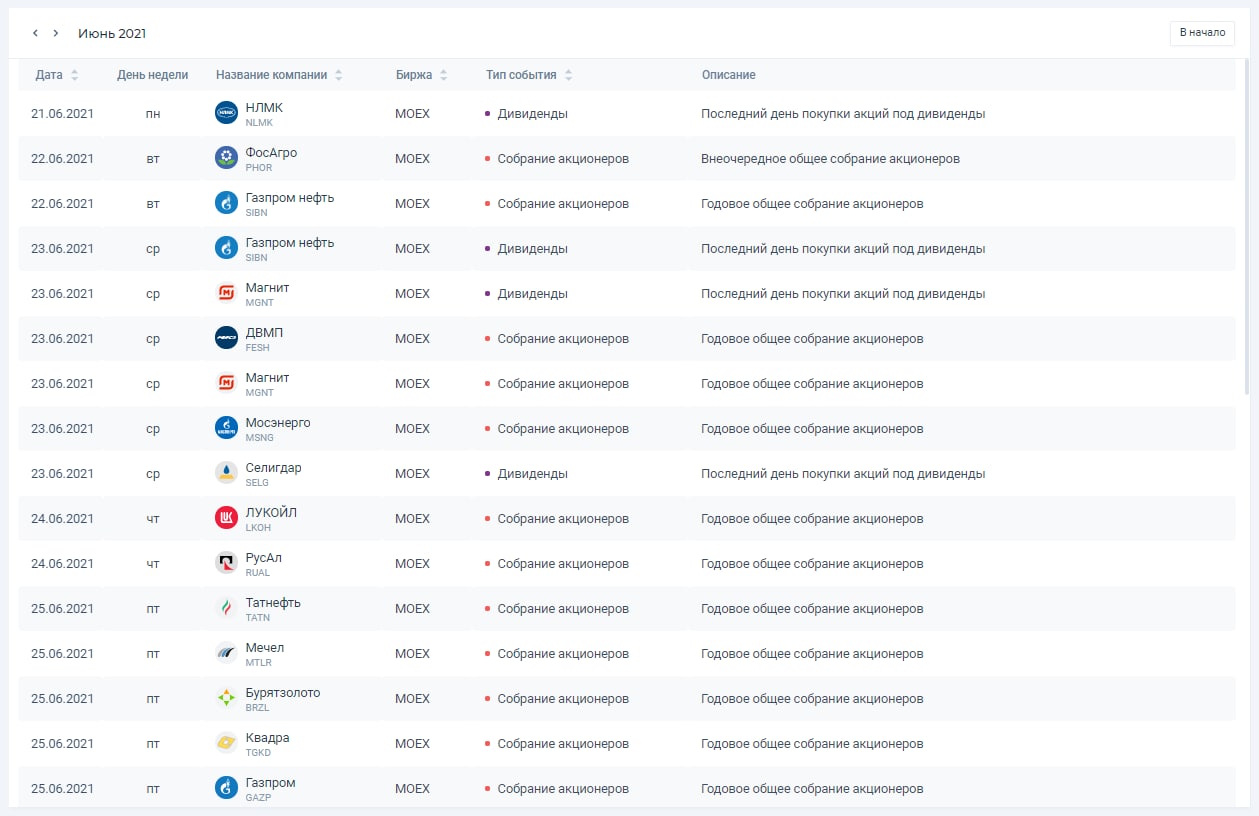Screen dimensions: 1259x816
Task: Click the День недели column header
Action: click(152, 75)
